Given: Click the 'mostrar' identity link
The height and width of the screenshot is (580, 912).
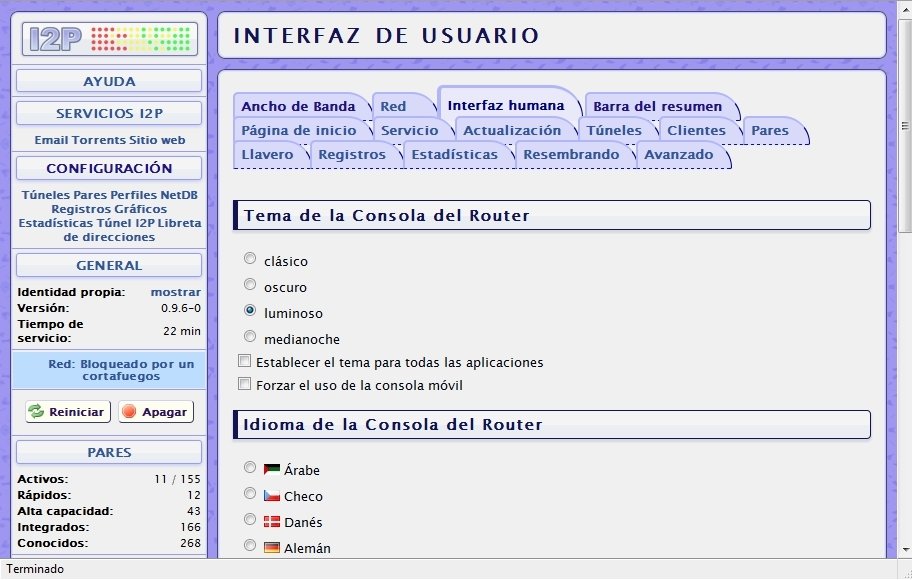Looking at the screenshot, I should [x=176, y=292].
